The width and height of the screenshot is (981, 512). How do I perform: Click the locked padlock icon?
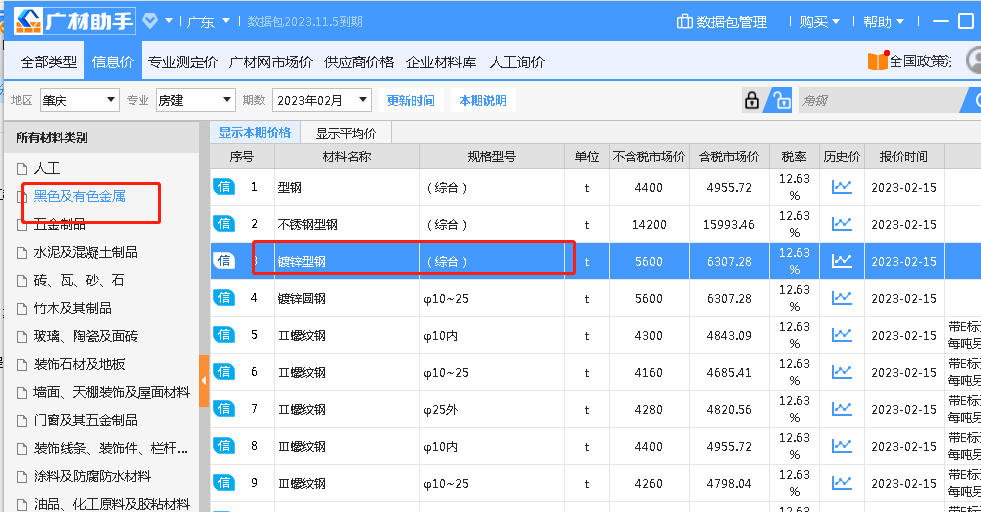pos(752,100)
